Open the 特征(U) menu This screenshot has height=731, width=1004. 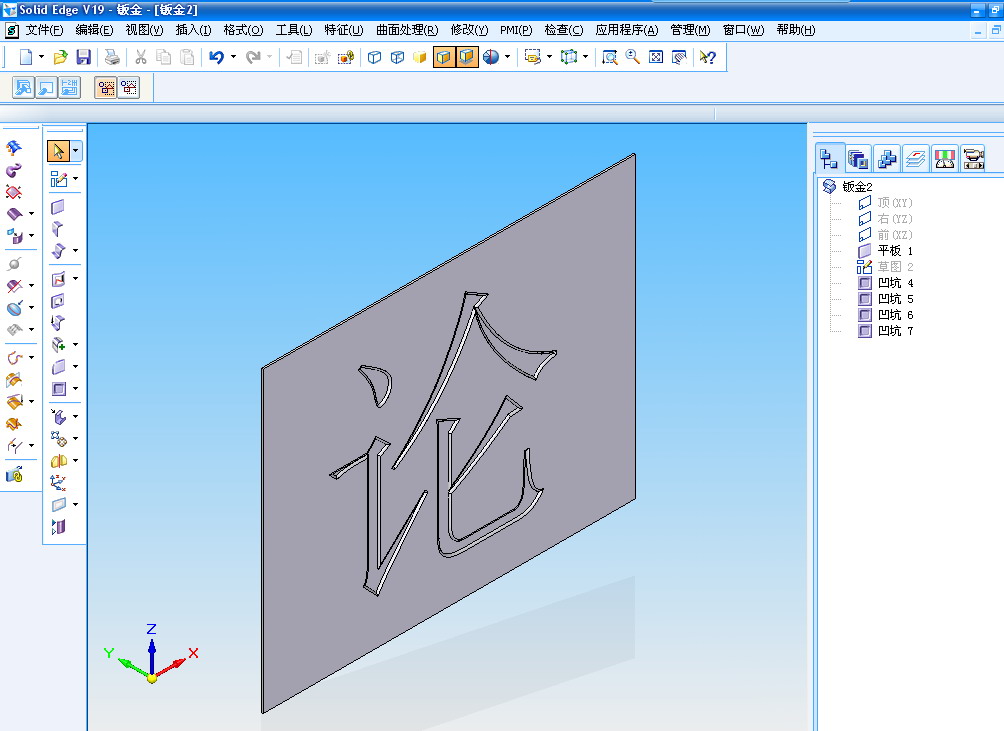coord(344,30)
